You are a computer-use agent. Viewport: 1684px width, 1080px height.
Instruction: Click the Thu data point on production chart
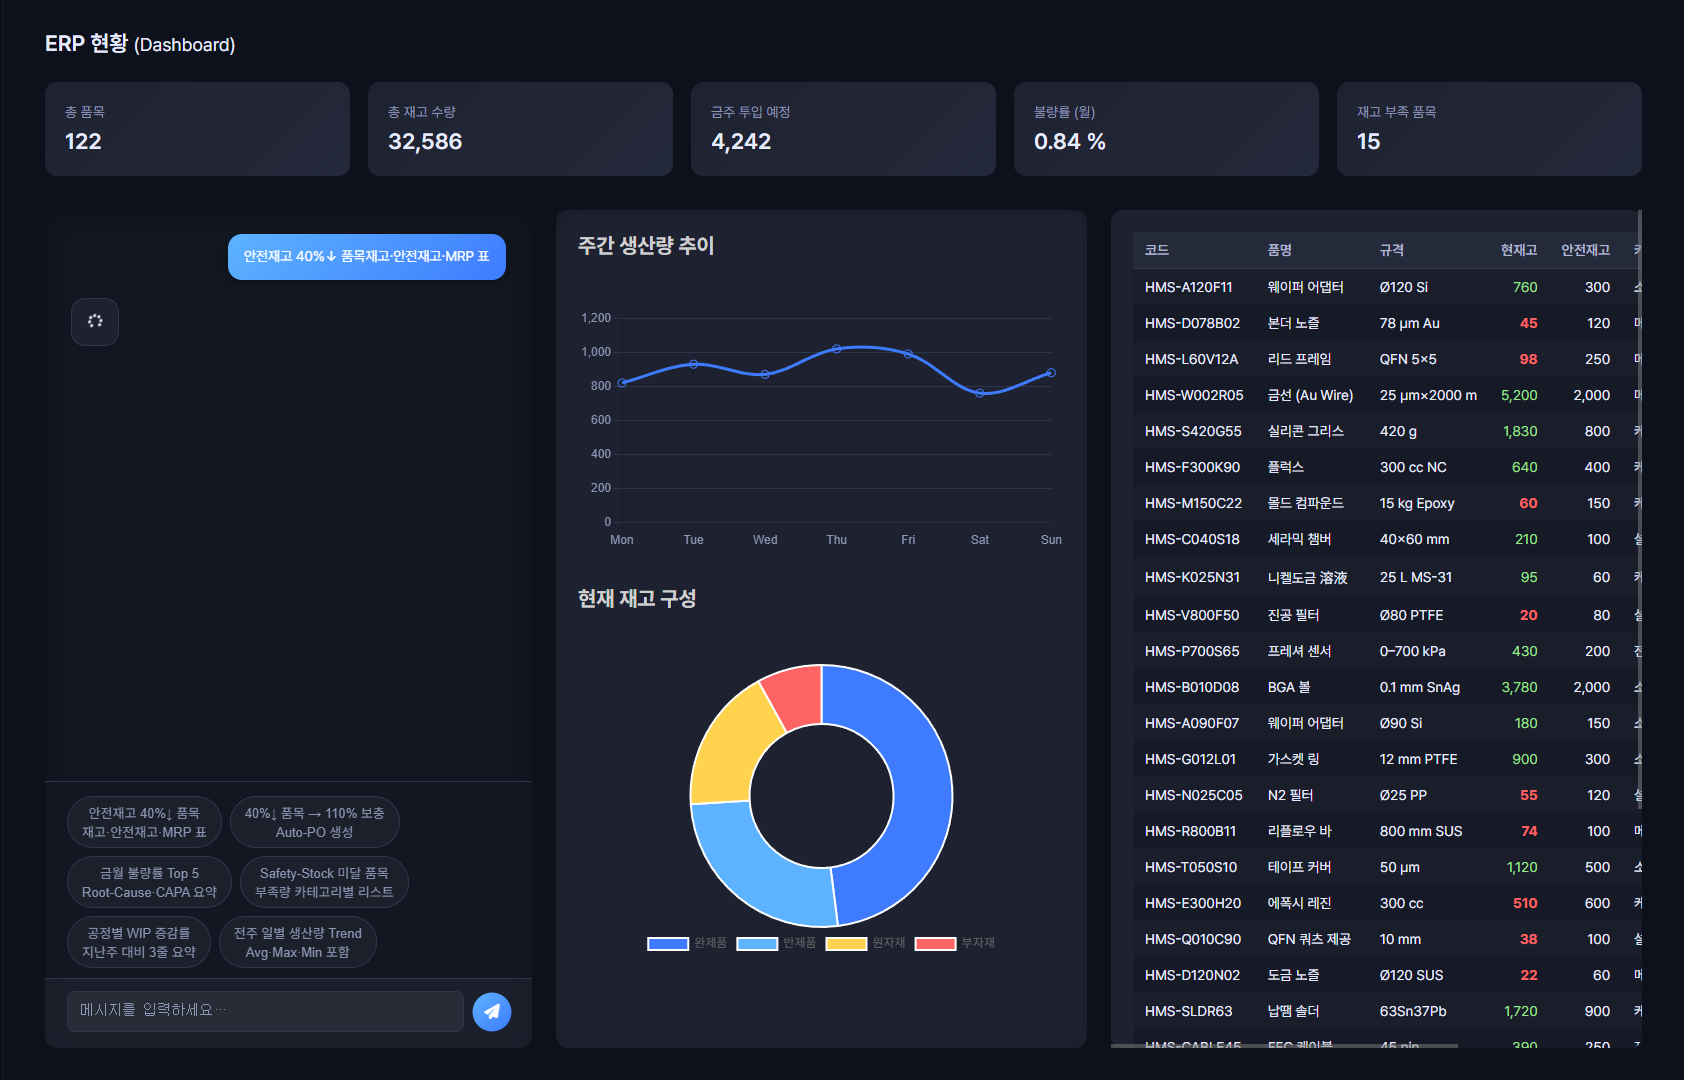point(837,349)
